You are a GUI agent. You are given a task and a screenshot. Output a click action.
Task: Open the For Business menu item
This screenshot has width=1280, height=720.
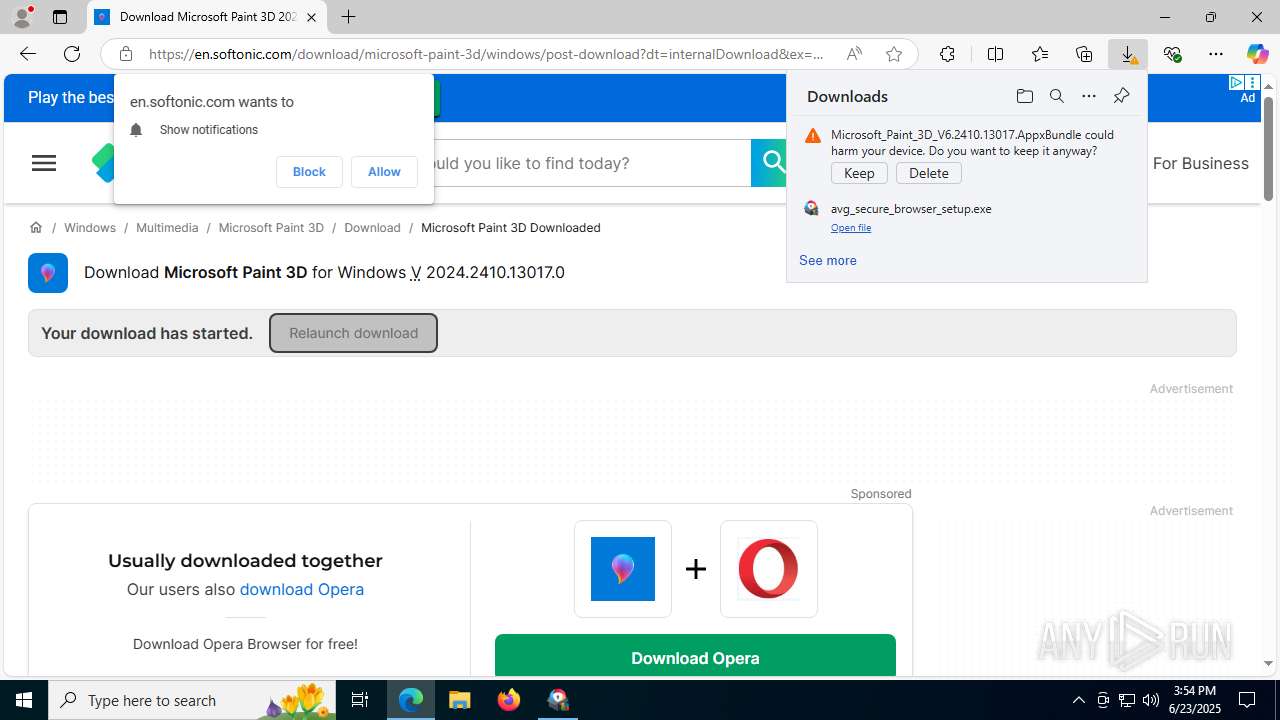pos(1200,163)
